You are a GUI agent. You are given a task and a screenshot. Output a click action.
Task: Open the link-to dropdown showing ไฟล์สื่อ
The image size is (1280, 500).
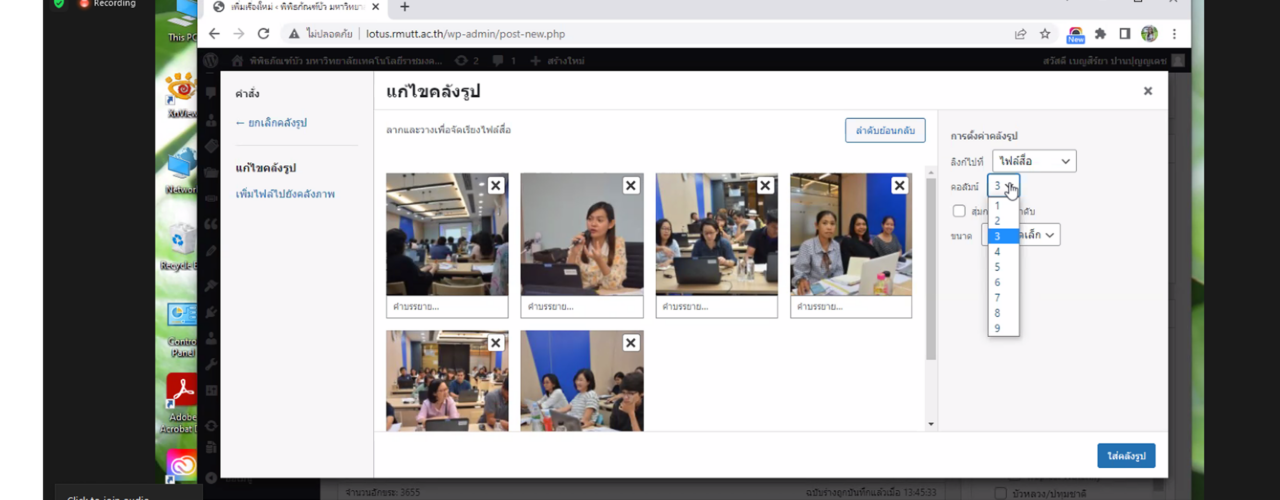tap(1034, 161)
